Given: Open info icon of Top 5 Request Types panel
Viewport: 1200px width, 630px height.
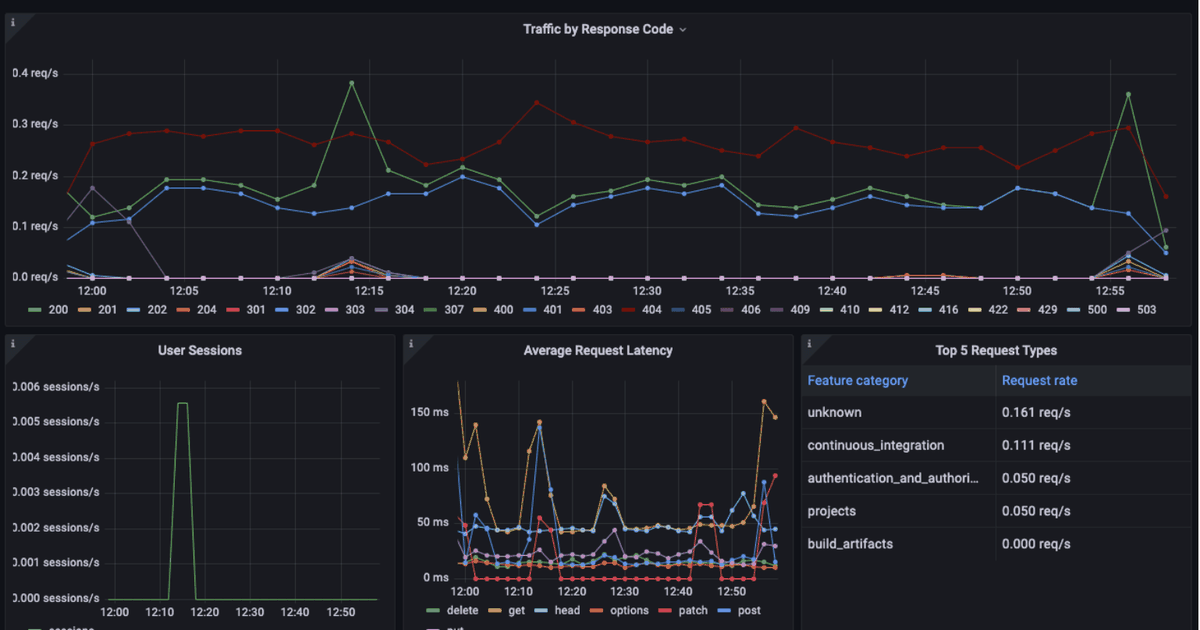Looking at the screenshot, I should (808, 344).
